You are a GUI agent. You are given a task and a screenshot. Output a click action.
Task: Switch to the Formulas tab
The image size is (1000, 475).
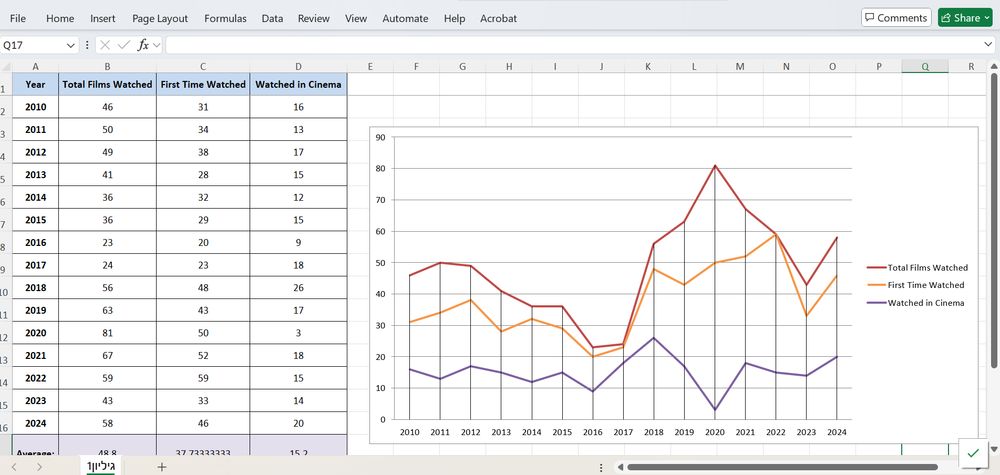225,18
